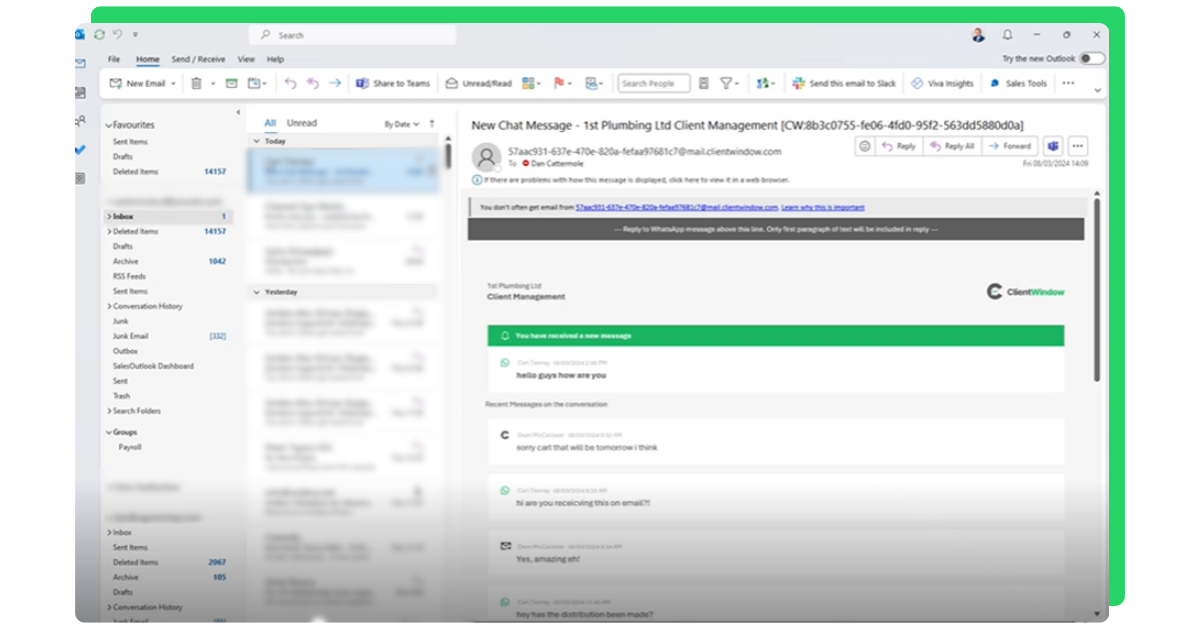
Task: Click the ribbon Forward arrow icon
Action: [335, 84]
